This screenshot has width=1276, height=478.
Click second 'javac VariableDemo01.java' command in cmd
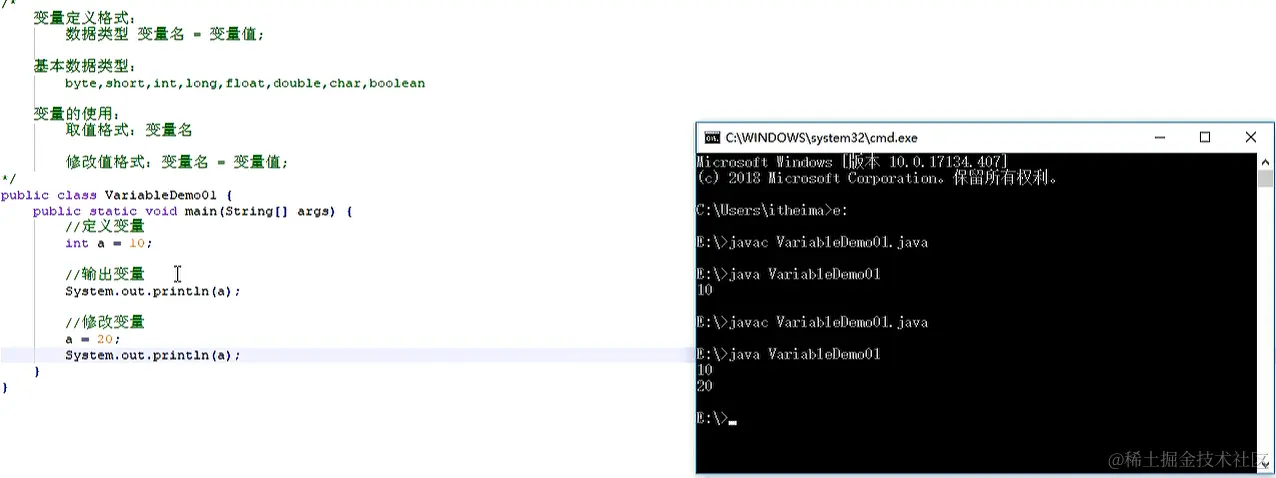tap(828, 322)
